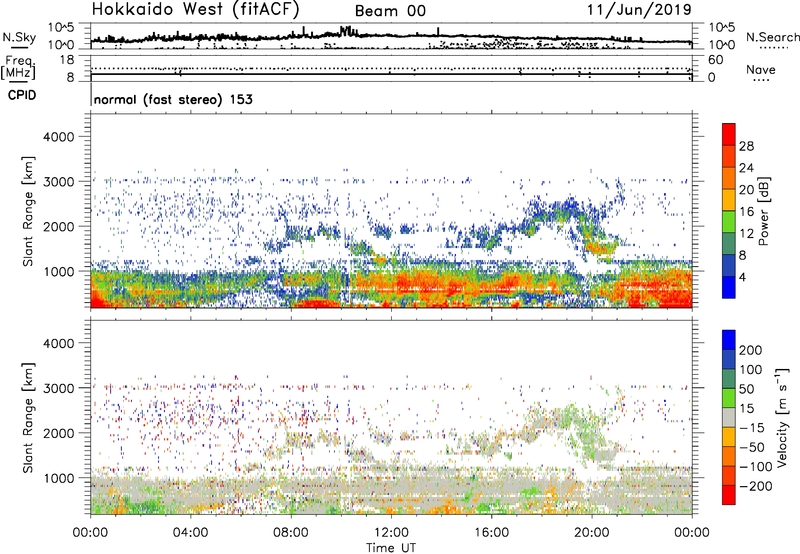
Task: Click "3000" on the power panel axis
Action: point(58,182)
